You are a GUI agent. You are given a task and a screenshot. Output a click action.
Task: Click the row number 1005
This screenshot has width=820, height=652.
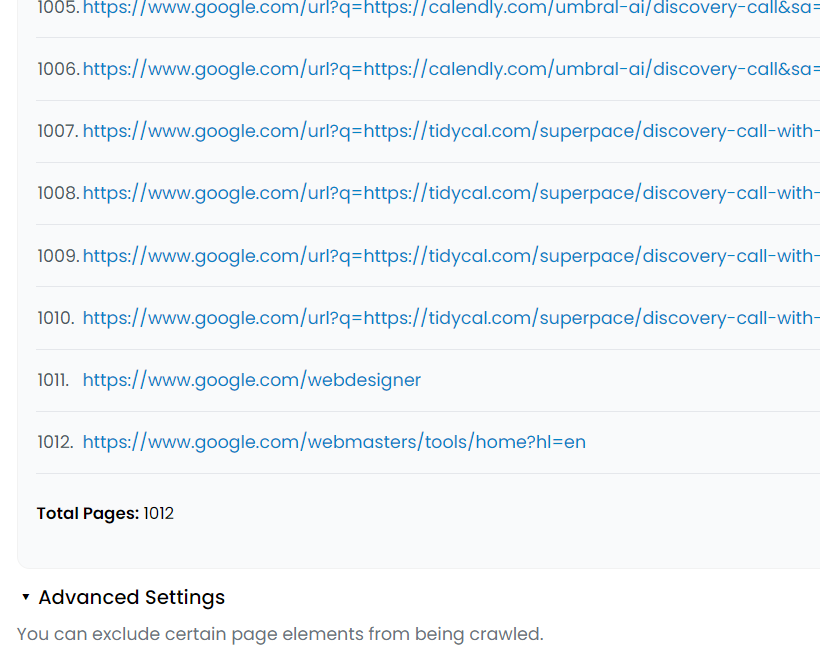click(58, 8)
